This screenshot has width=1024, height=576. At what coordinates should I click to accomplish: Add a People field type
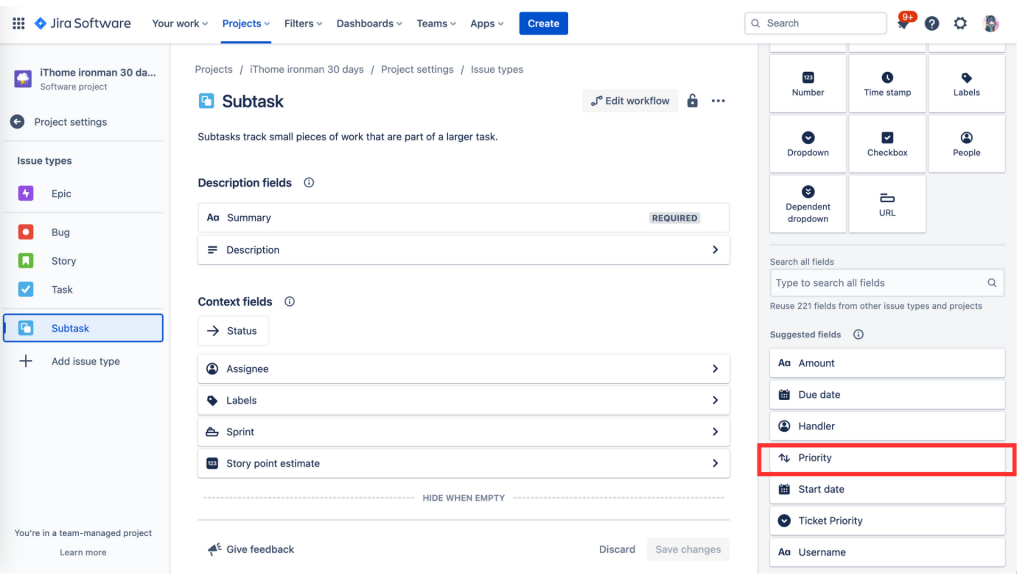pos(967,144)
